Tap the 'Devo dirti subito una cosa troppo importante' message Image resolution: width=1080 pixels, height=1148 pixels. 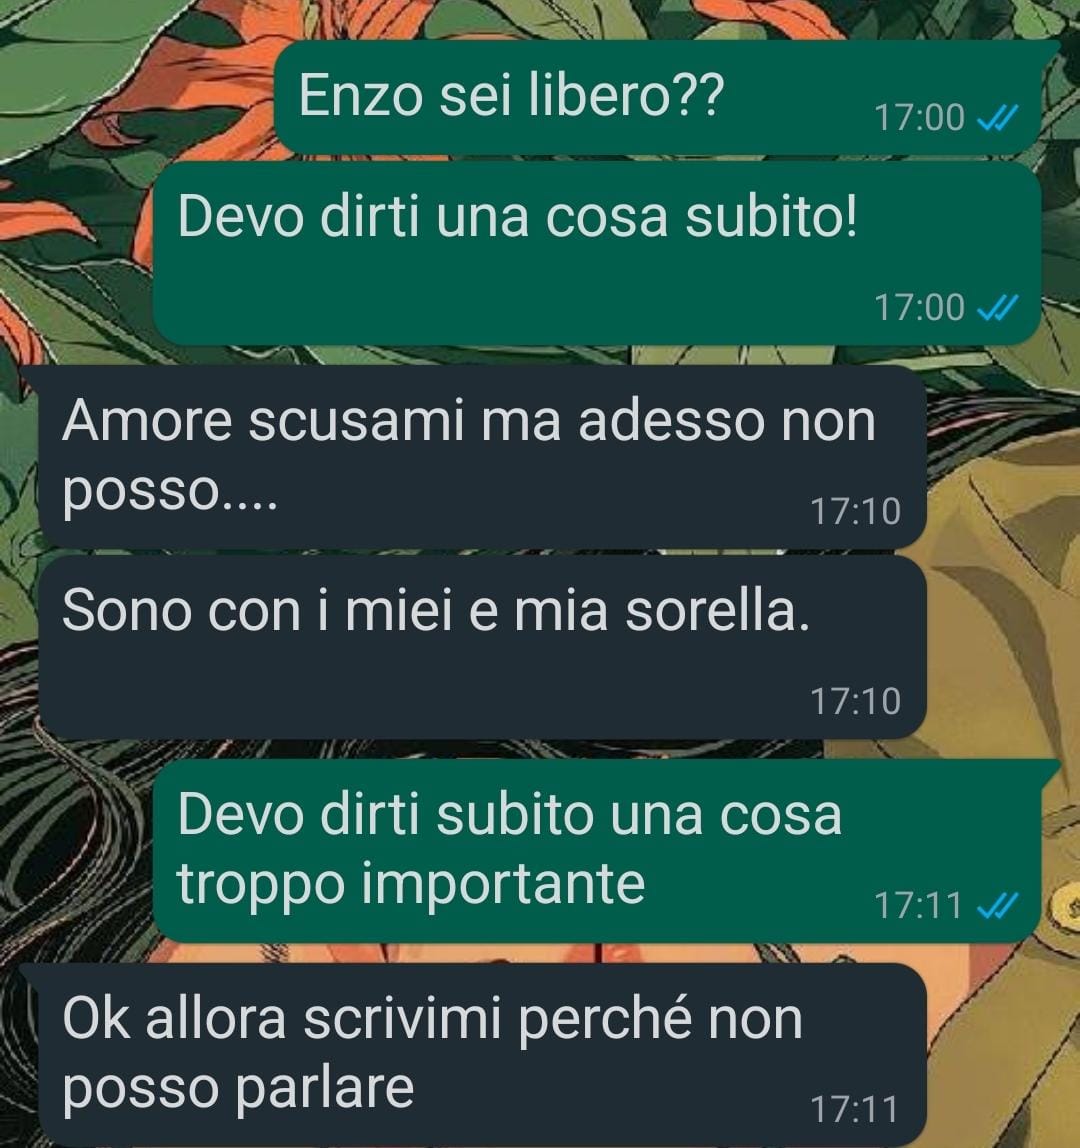click(x=597, y=851)
